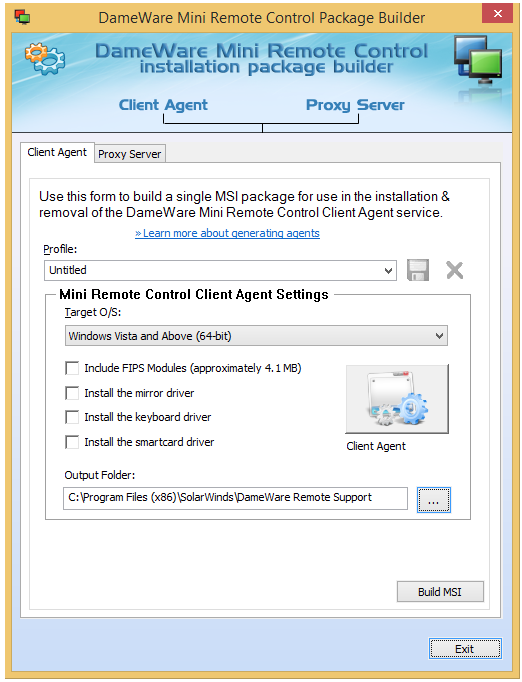Switch to the Proxy Server tab
Screen dimensions: 522x682
(x=130, y=154)
